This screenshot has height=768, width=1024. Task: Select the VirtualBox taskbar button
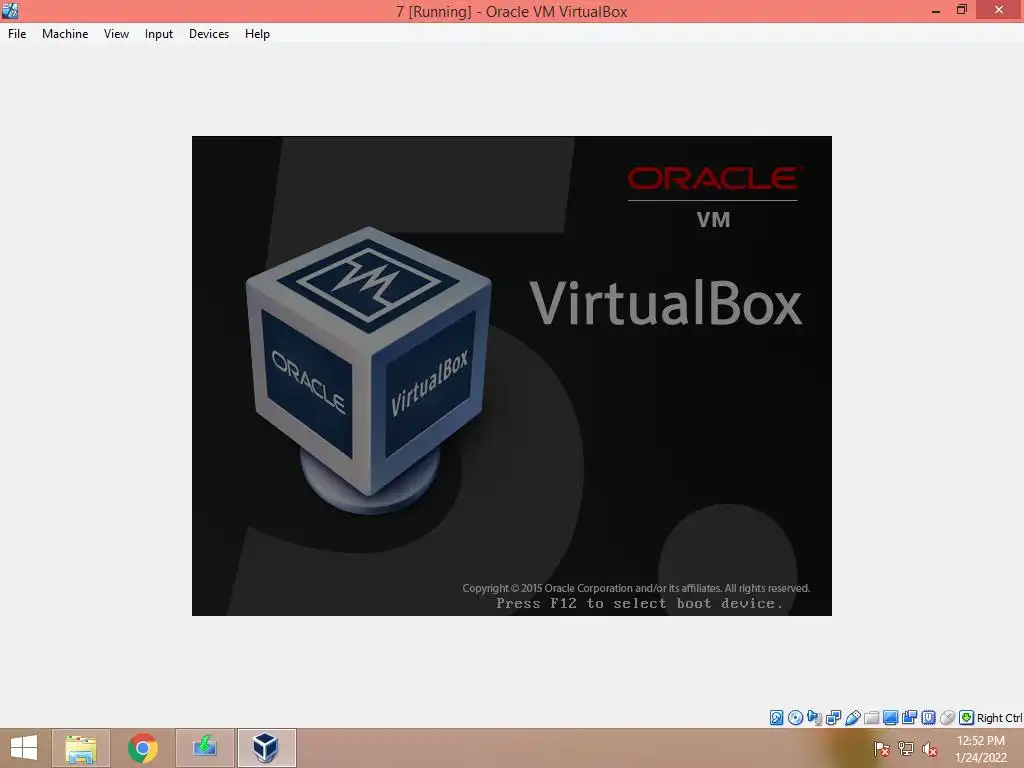click(x=266, y=748)
